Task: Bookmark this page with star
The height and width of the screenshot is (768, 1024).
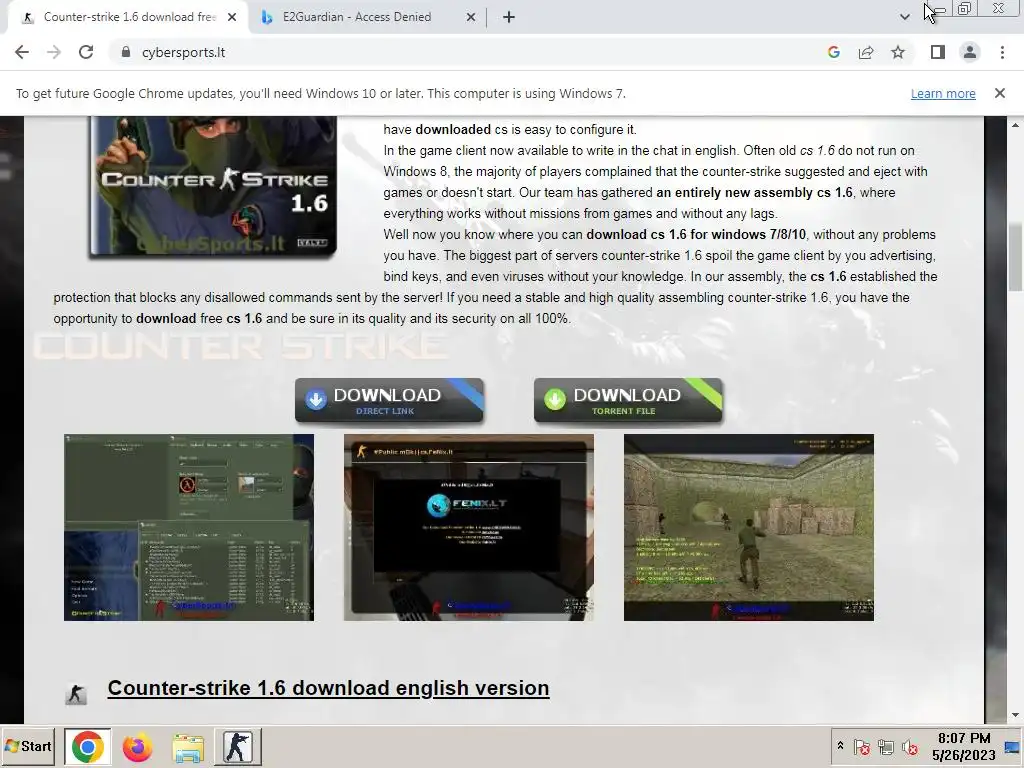Action: click(898, 52)
